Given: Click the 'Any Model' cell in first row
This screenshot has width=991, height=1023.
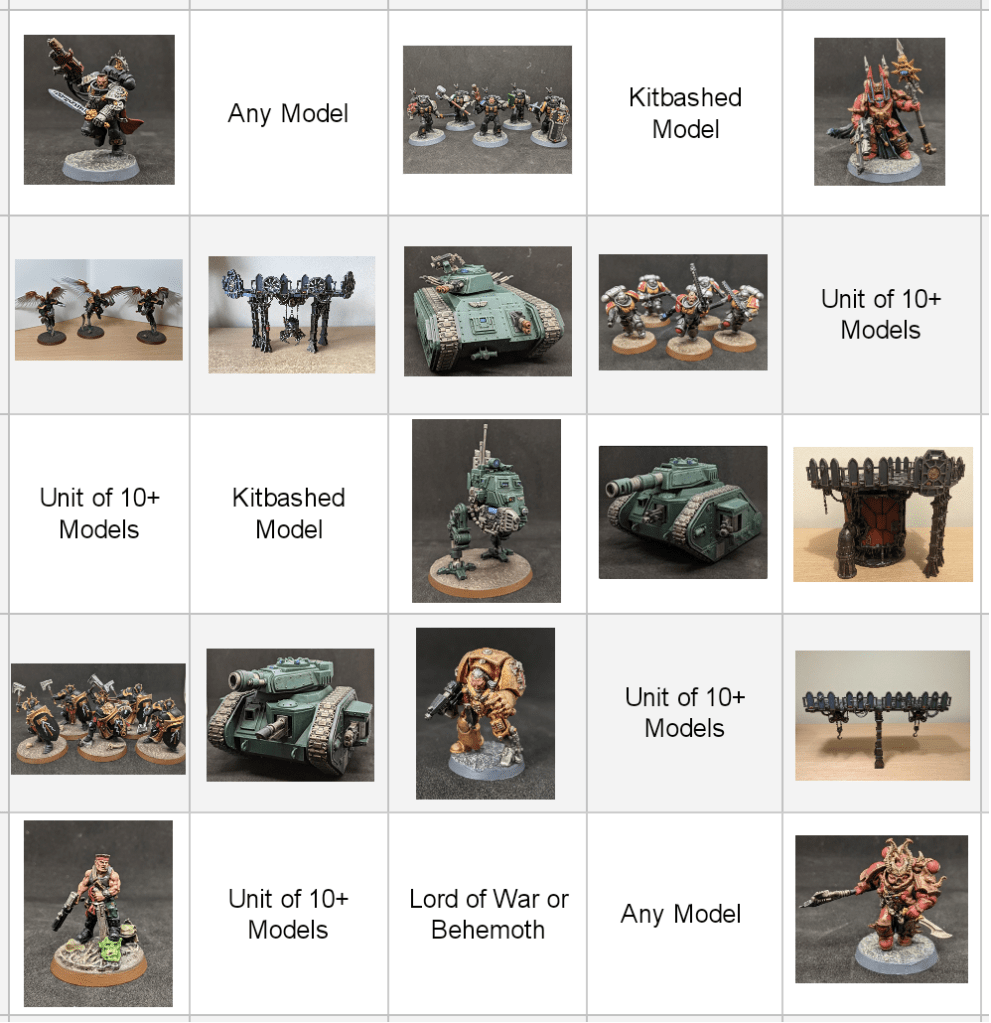Looking at the screenshot, I should [x=288, y=113].
